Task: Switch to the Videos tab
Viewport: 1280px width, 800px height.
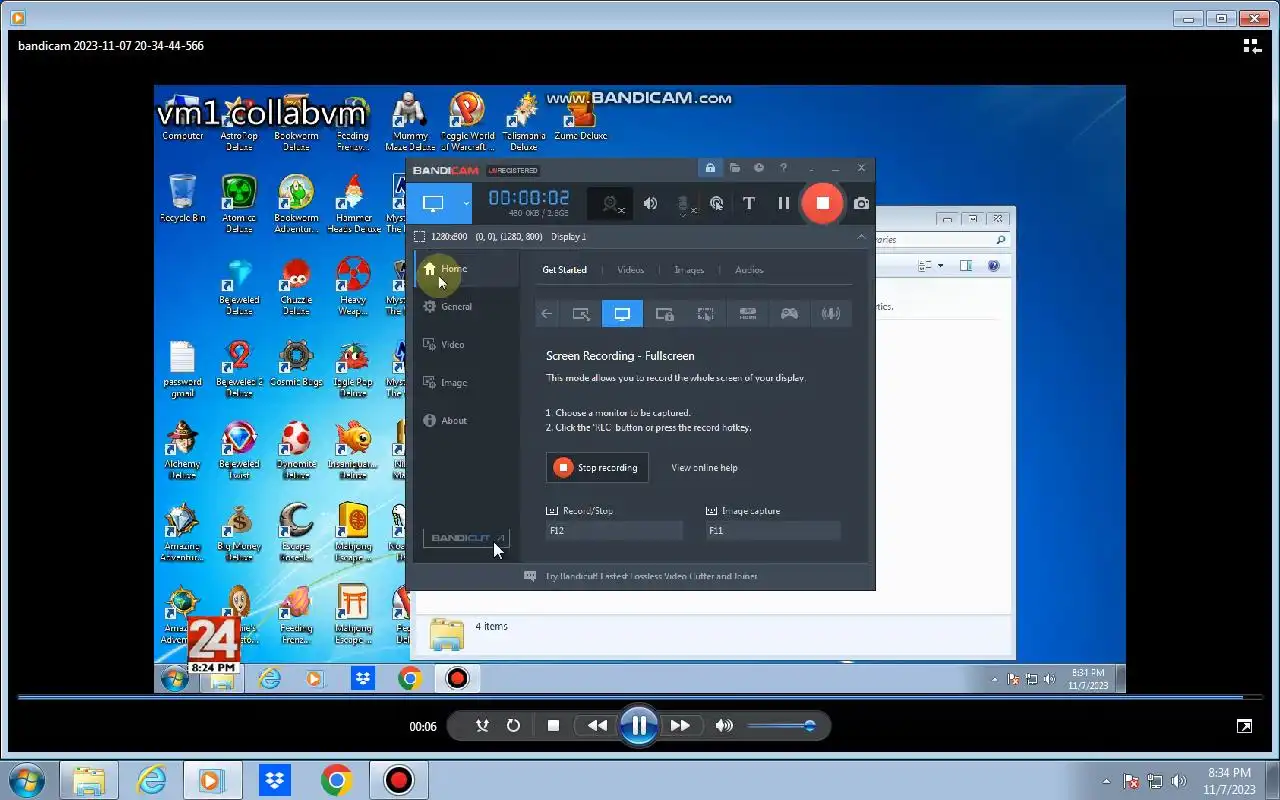Action: coord(630,270)
